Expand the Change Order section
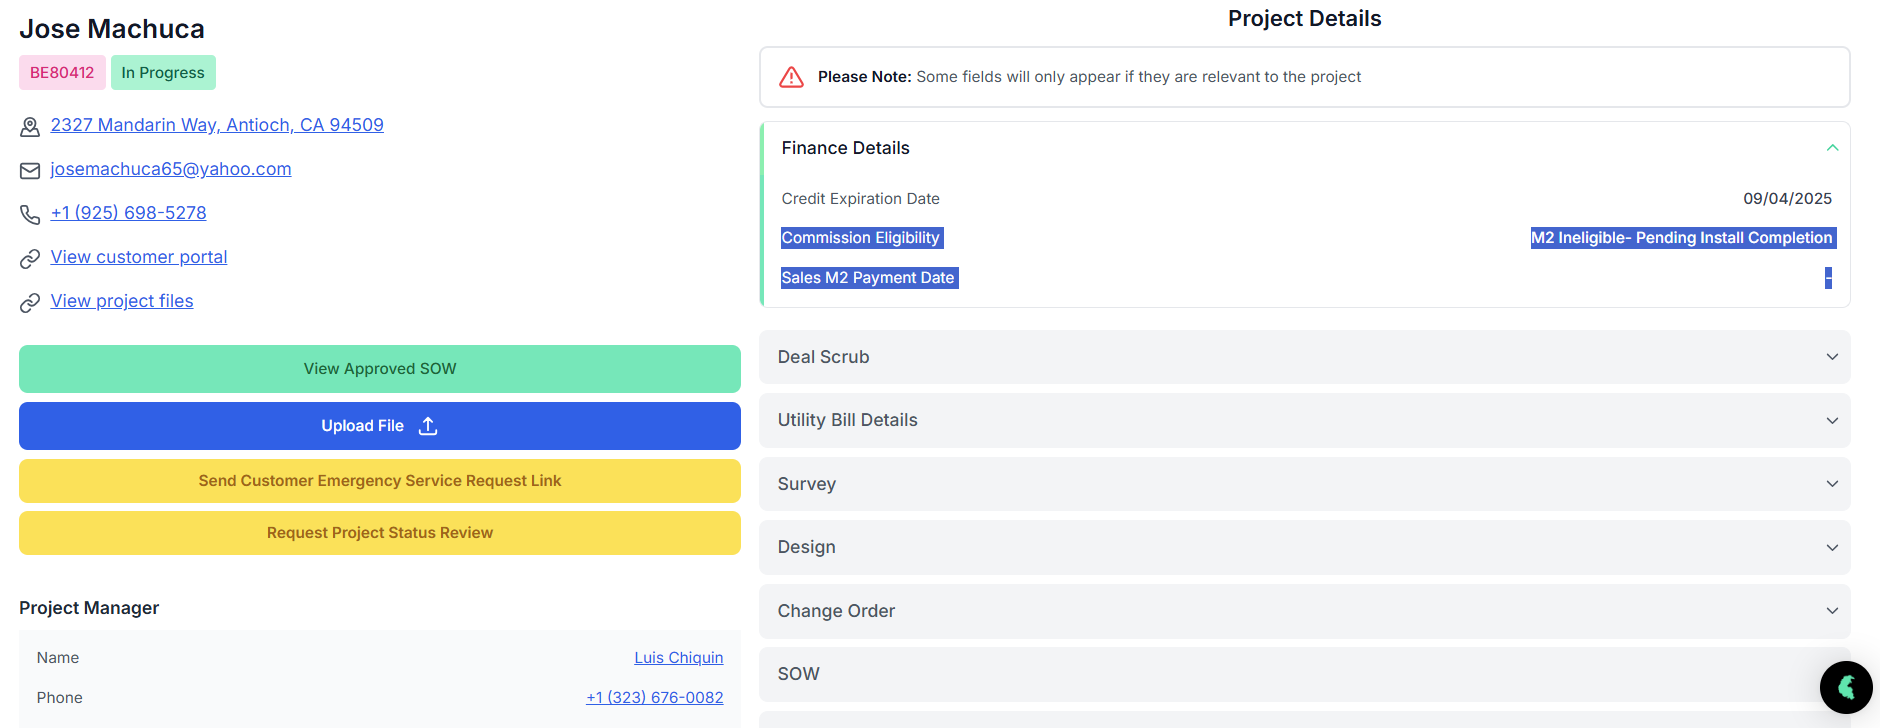The width and height of the screenshot is (1880, 728). click(x=1304, y=611)
